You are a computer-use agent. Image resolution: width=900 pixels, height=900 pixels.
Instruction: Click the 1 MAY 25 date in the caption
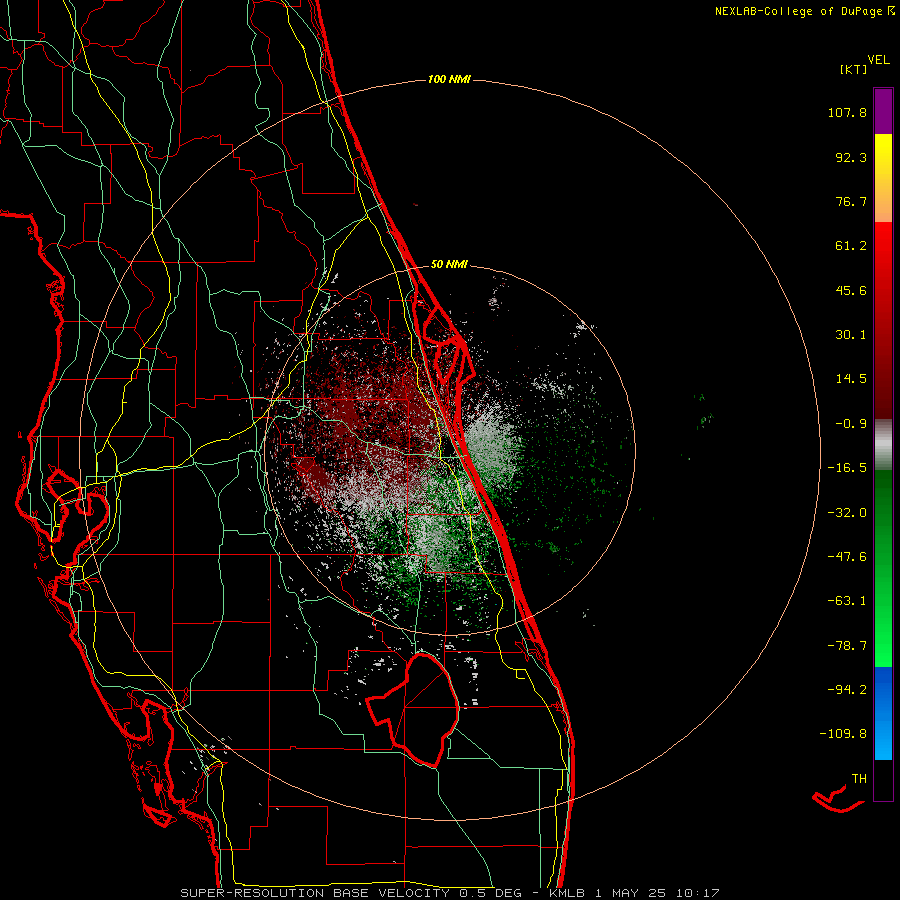click(631, 893)
